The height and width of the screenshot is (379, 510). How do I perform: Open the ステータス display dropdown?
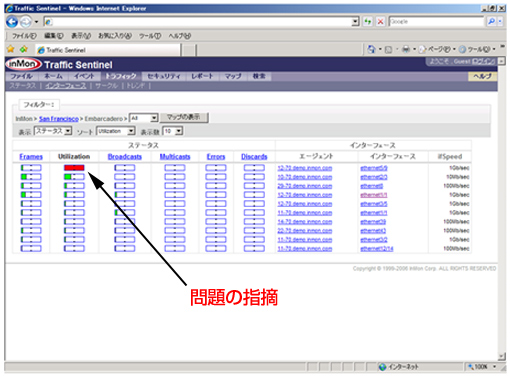click(53, 131)
